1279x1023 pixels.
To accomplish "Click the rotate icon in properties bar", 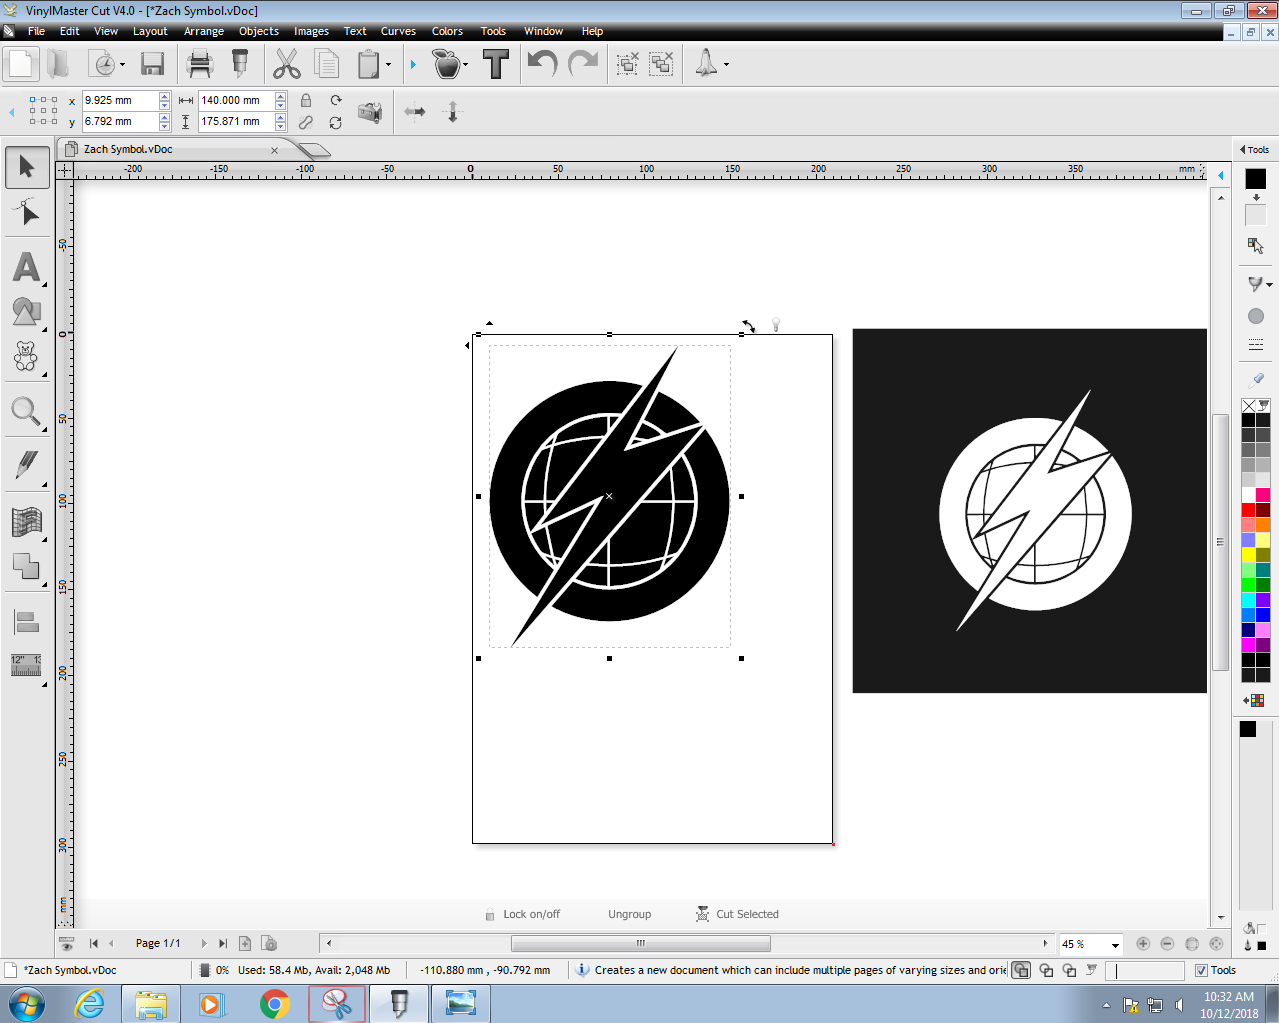I will [x=336, y=101].
